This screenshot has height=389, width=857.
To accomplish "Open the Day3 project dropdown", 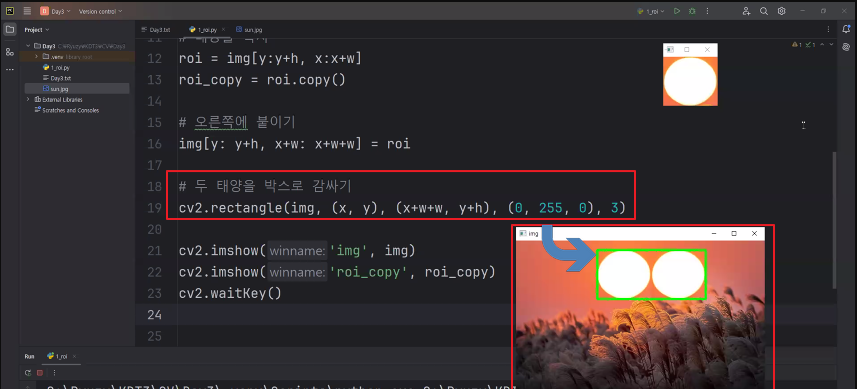I will (x=56, y=11).
